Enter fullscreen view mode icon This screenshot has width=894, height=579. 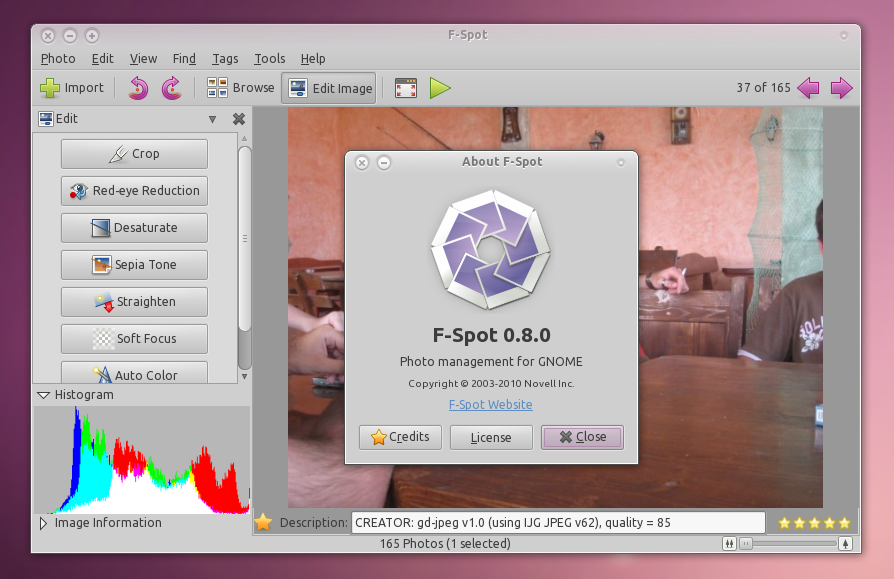(406, 88)
